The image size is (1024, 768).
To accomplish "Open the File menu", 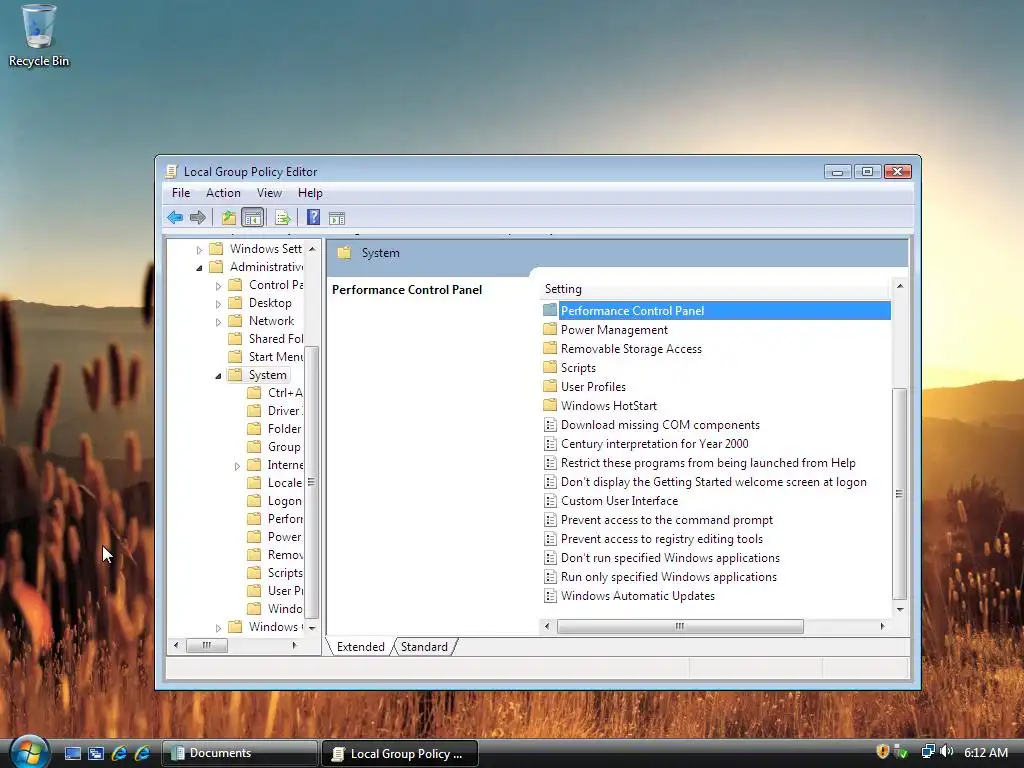I will point(181,193).
